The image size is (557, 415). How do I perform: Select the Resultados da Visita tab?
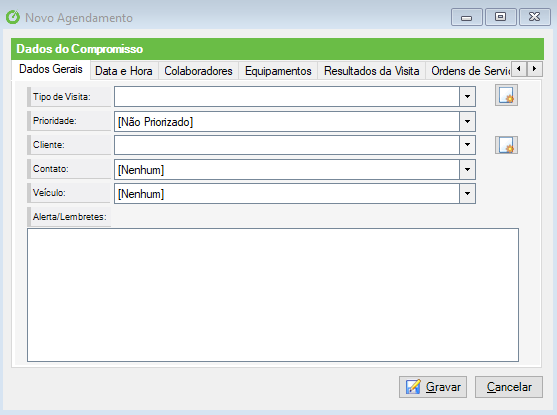coord(372,71)
